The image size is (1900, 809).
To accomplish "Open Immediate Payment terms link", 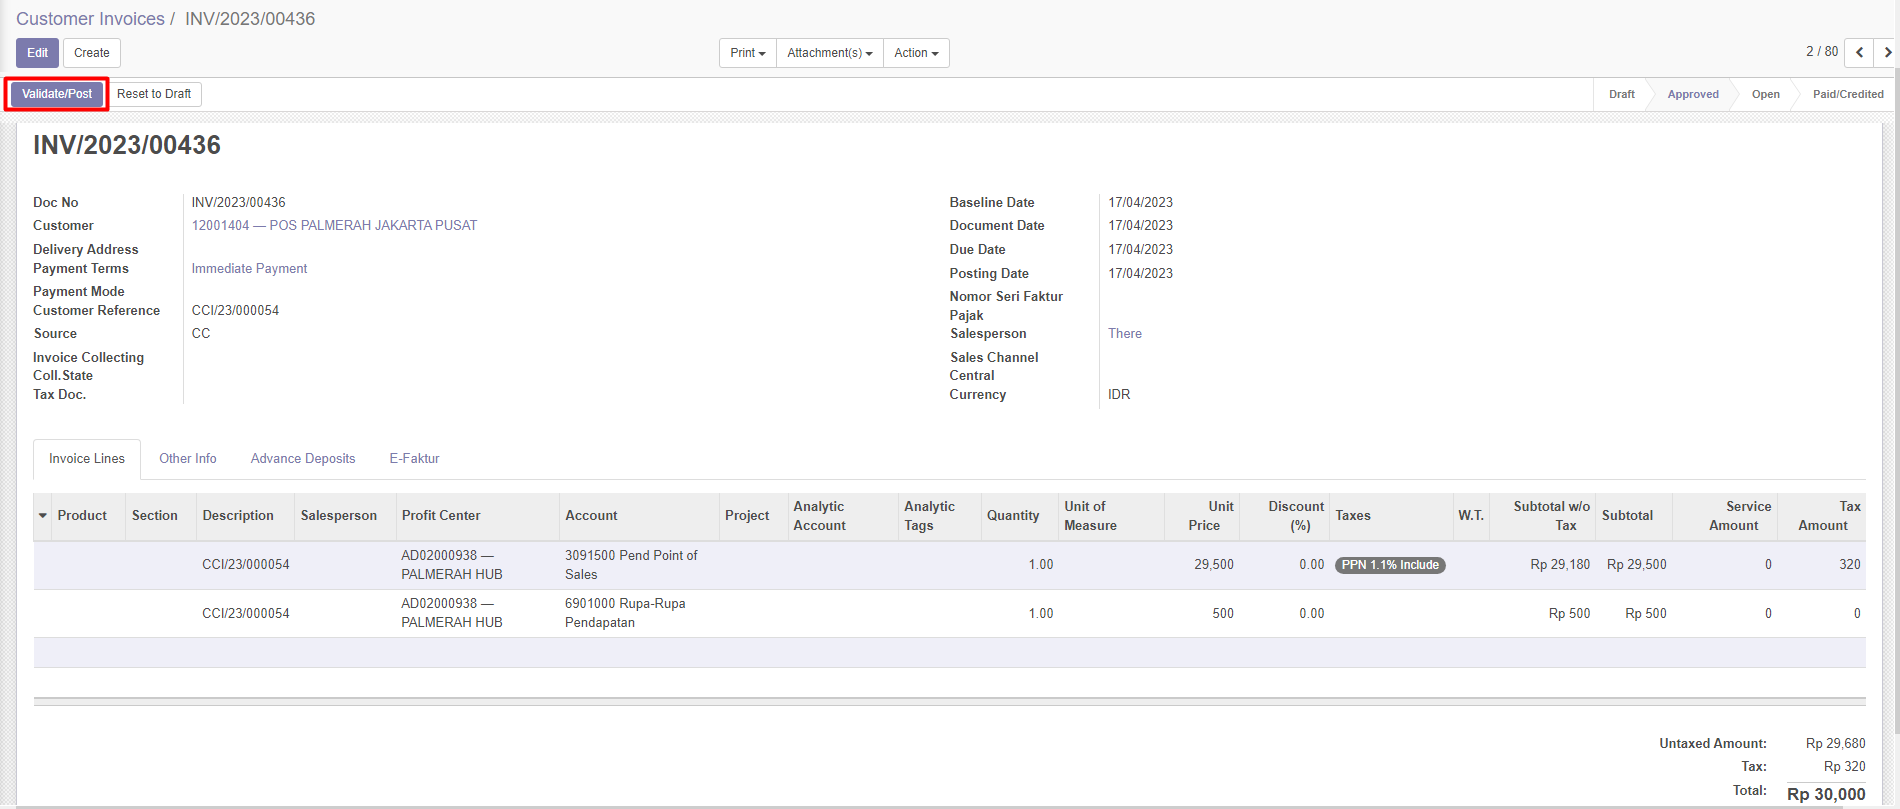I will 249,268.
